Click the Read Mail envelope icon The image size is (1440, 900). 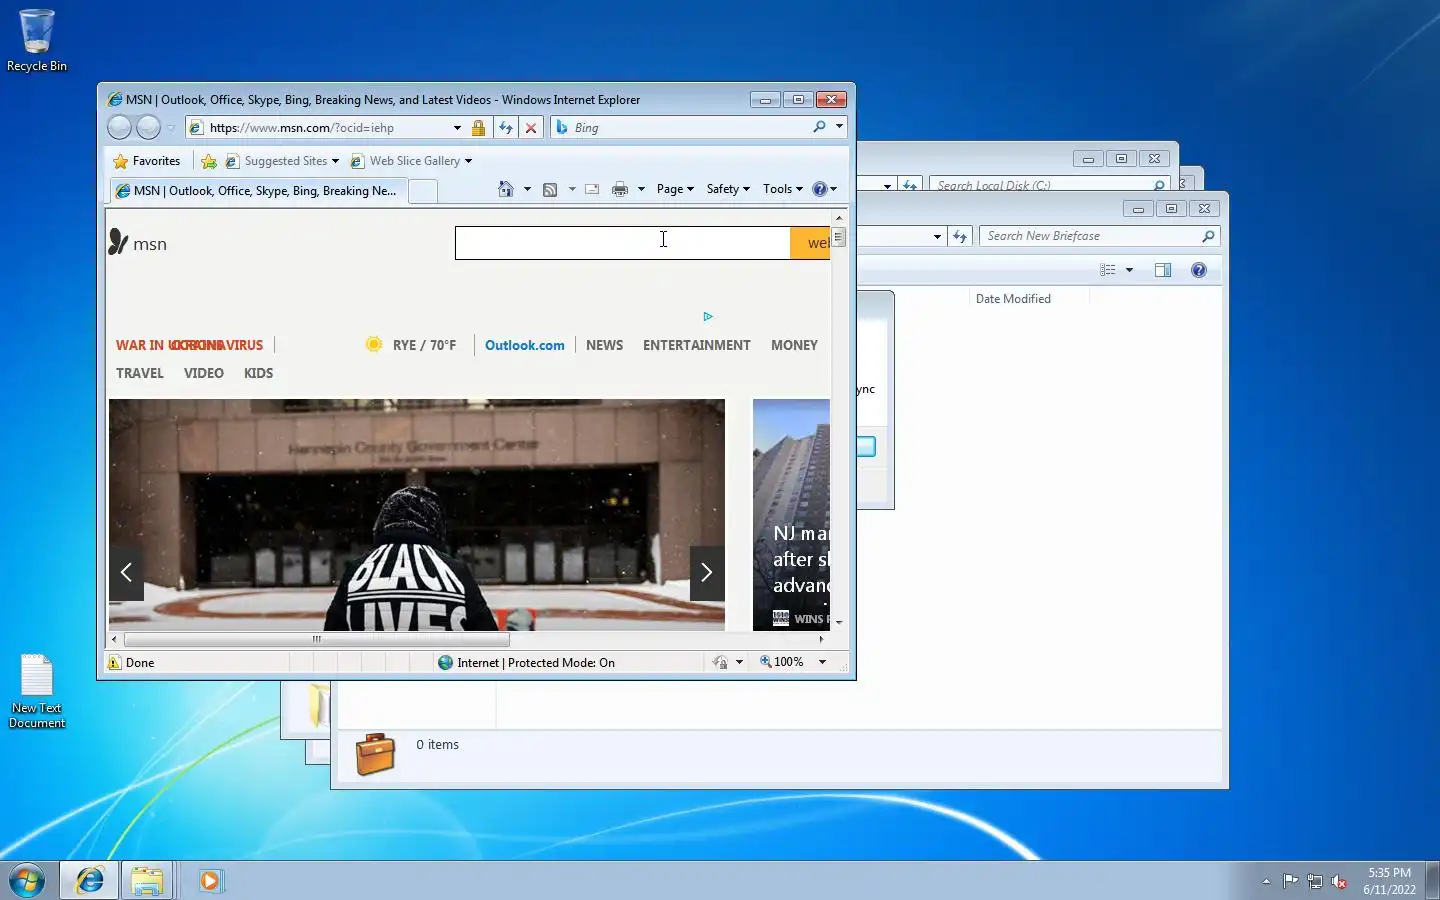(592, 189)
